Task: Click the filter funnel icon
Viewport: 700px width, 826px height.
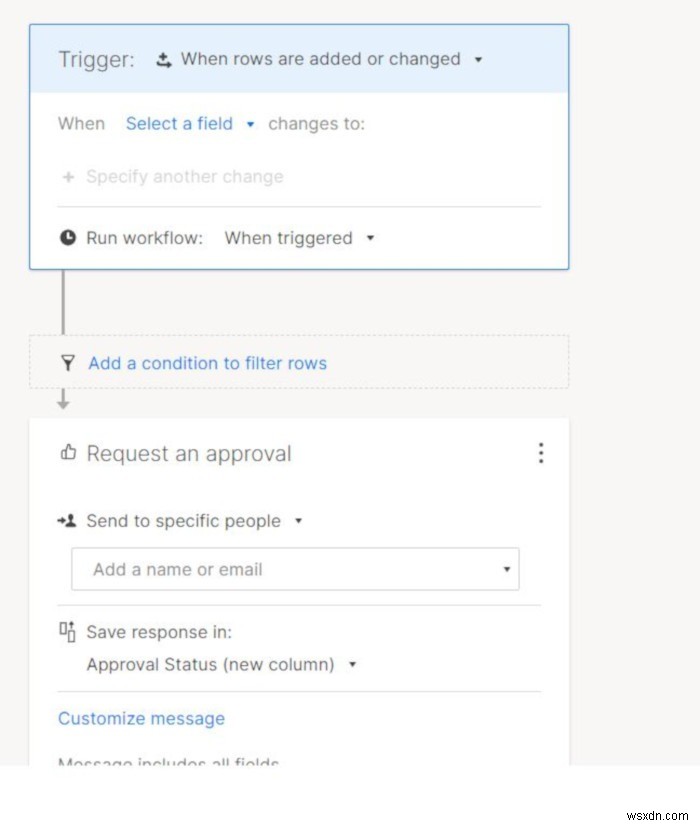Action: [68, 363]
